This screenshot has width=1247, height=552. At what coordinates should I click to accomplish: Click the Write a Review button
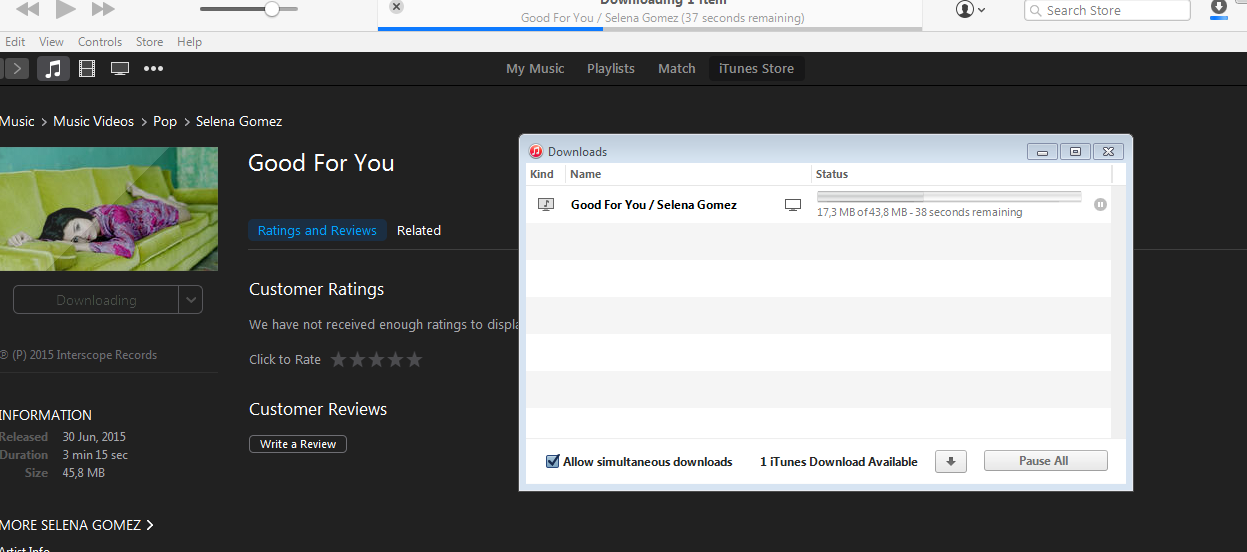tap(298, 444)
